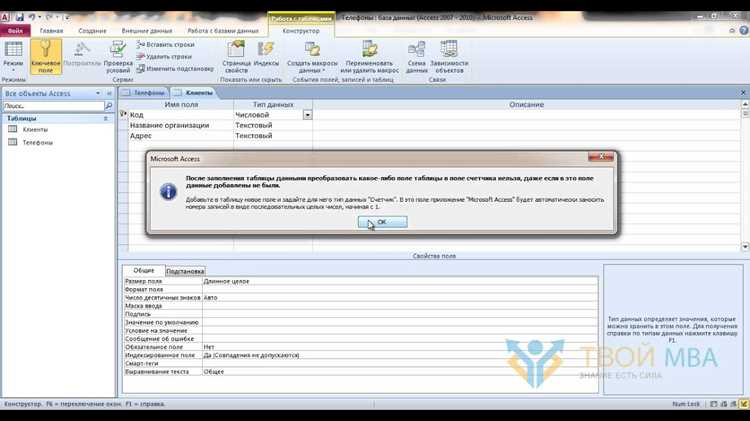This screenshot has height=421, width=750.
Task: Toggle the Страница свойств property sheet
Action: point(236,56)
